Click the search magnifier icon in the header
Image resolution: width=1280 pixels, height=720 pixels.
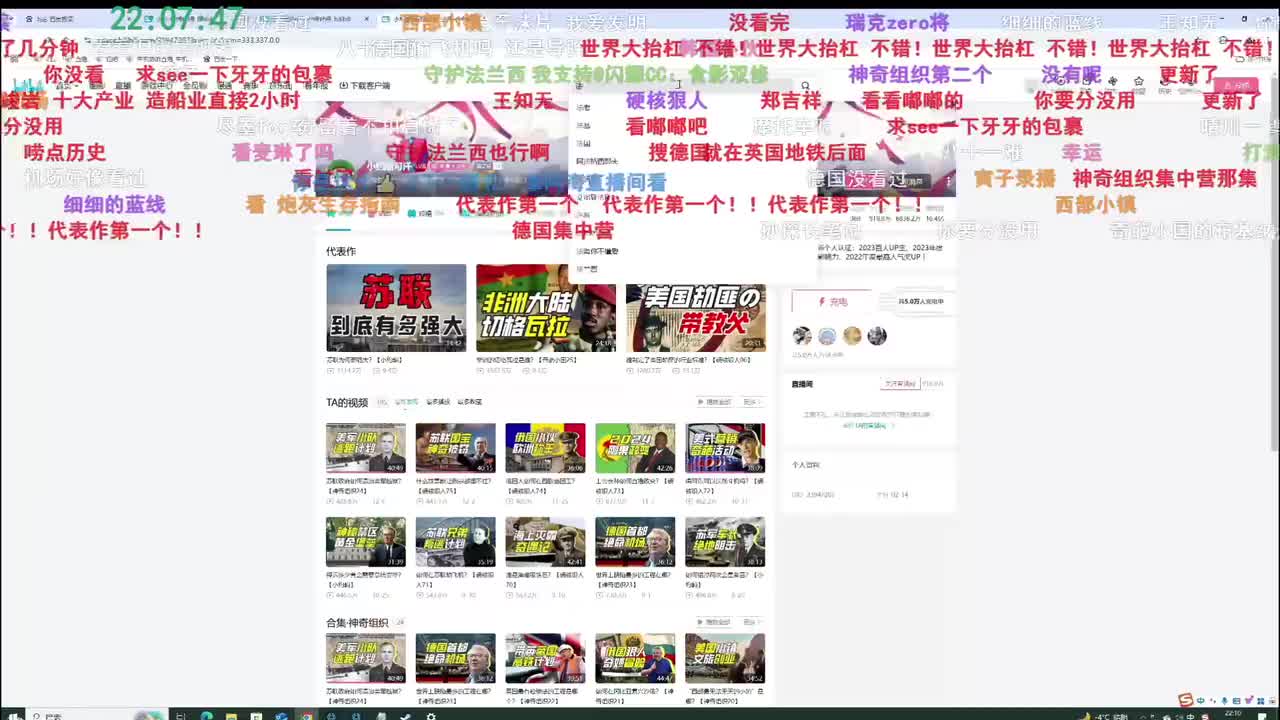click(x=805, y=87)
